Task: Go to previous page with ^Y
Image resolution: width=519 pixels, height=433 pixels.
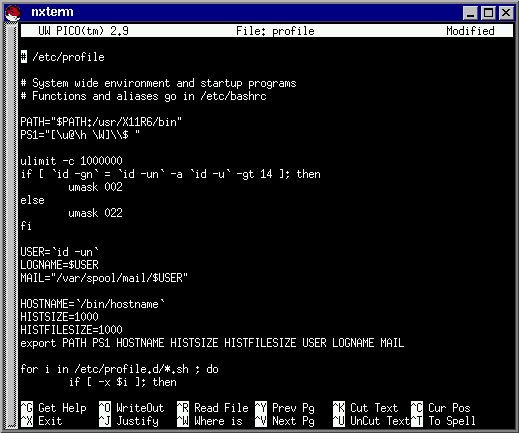Action: point(285,408)
